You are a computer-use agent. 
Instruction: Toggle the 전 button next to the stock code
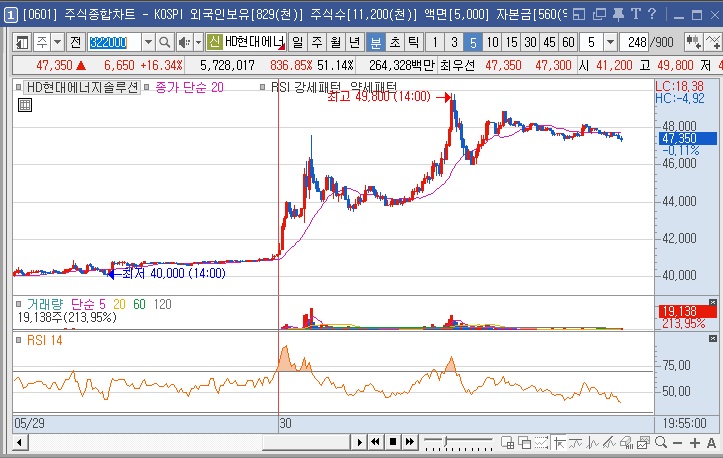pos(75,43)
